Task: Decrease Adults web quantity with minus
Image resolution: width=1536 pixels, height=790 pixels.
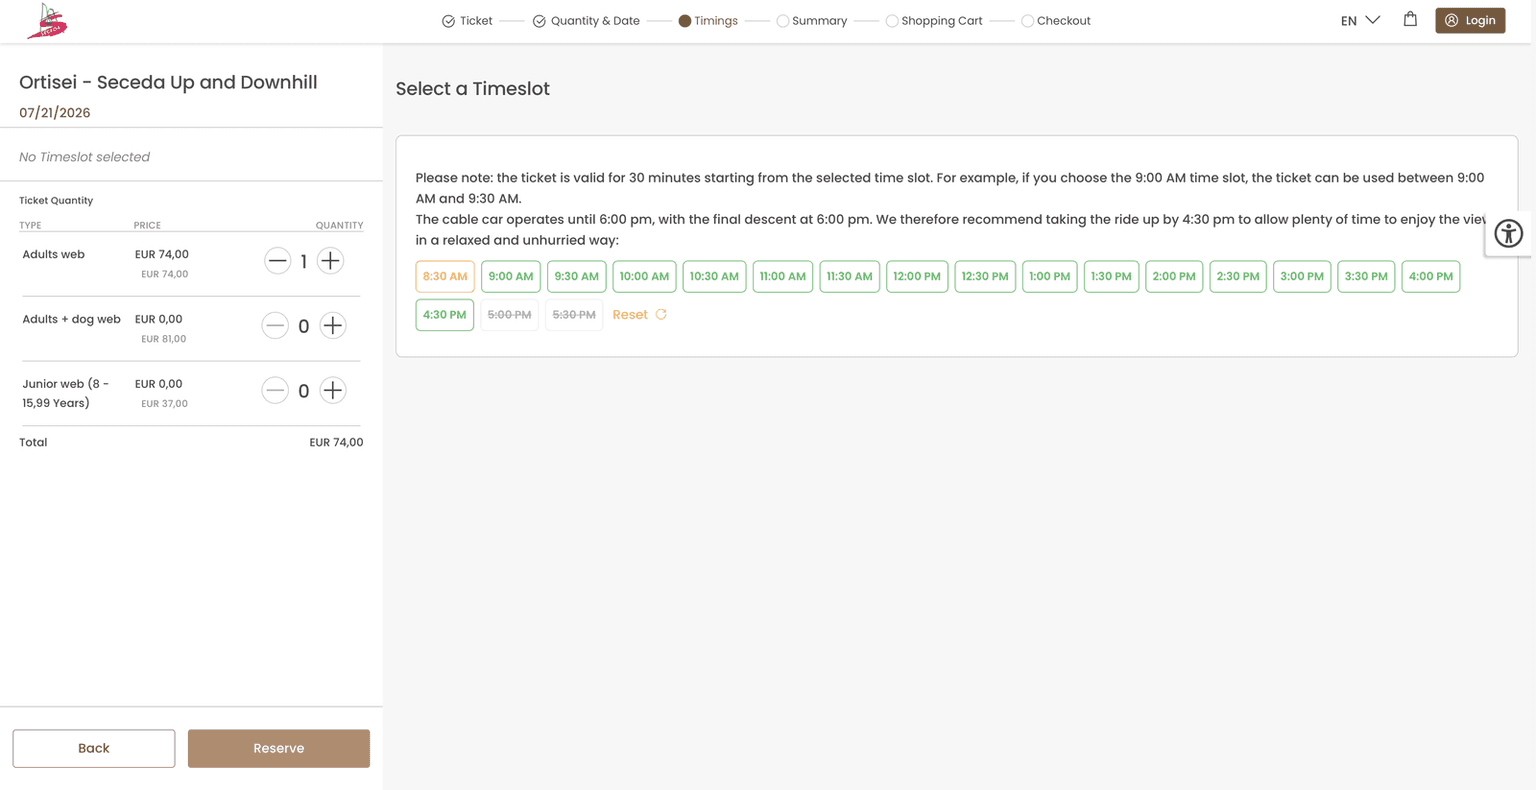Action: pos(277,261)
